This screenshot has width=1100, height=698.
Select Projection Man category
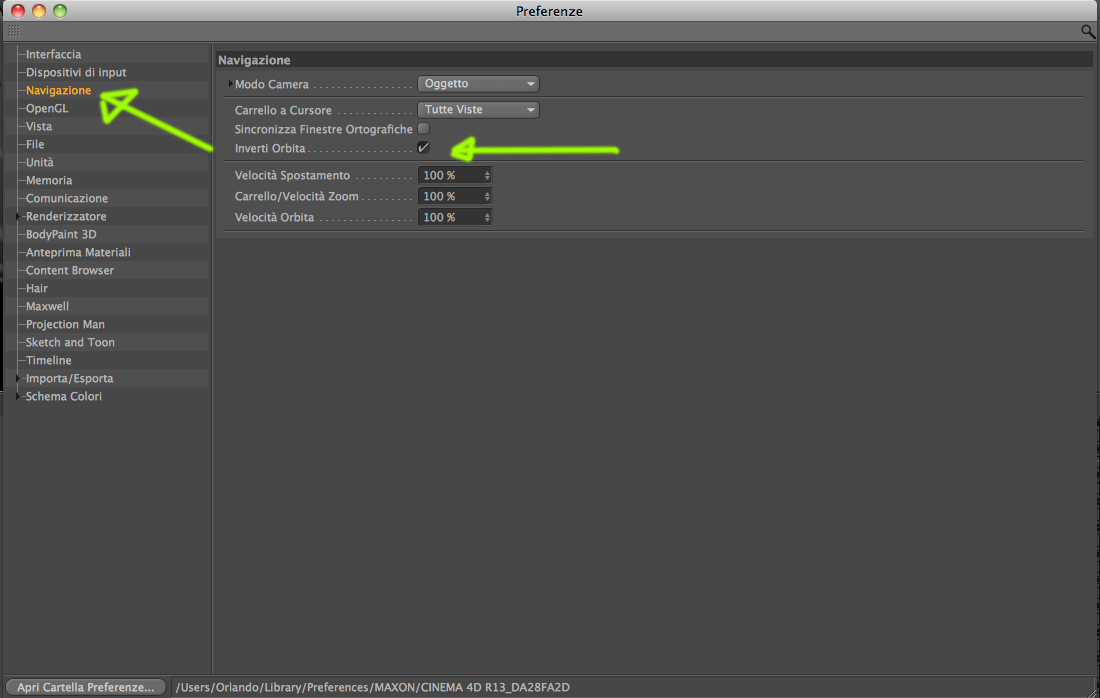(x=65, y=324)
